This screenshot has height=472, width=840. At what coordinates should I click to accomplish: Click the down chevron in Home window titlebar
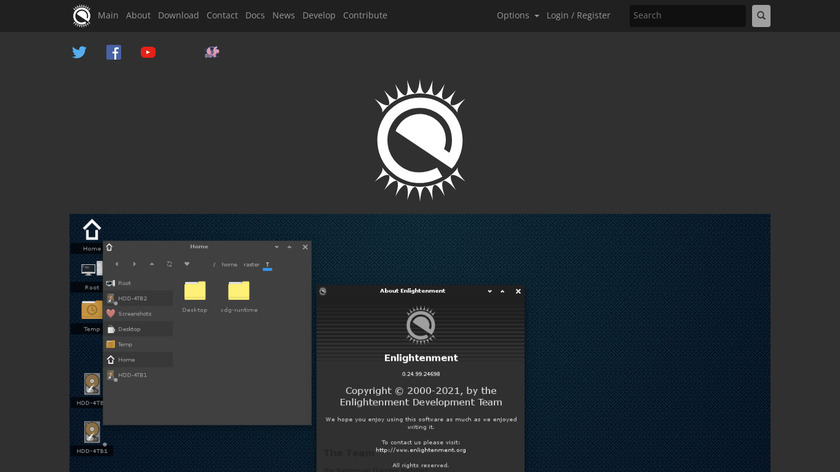pos(276,247)
